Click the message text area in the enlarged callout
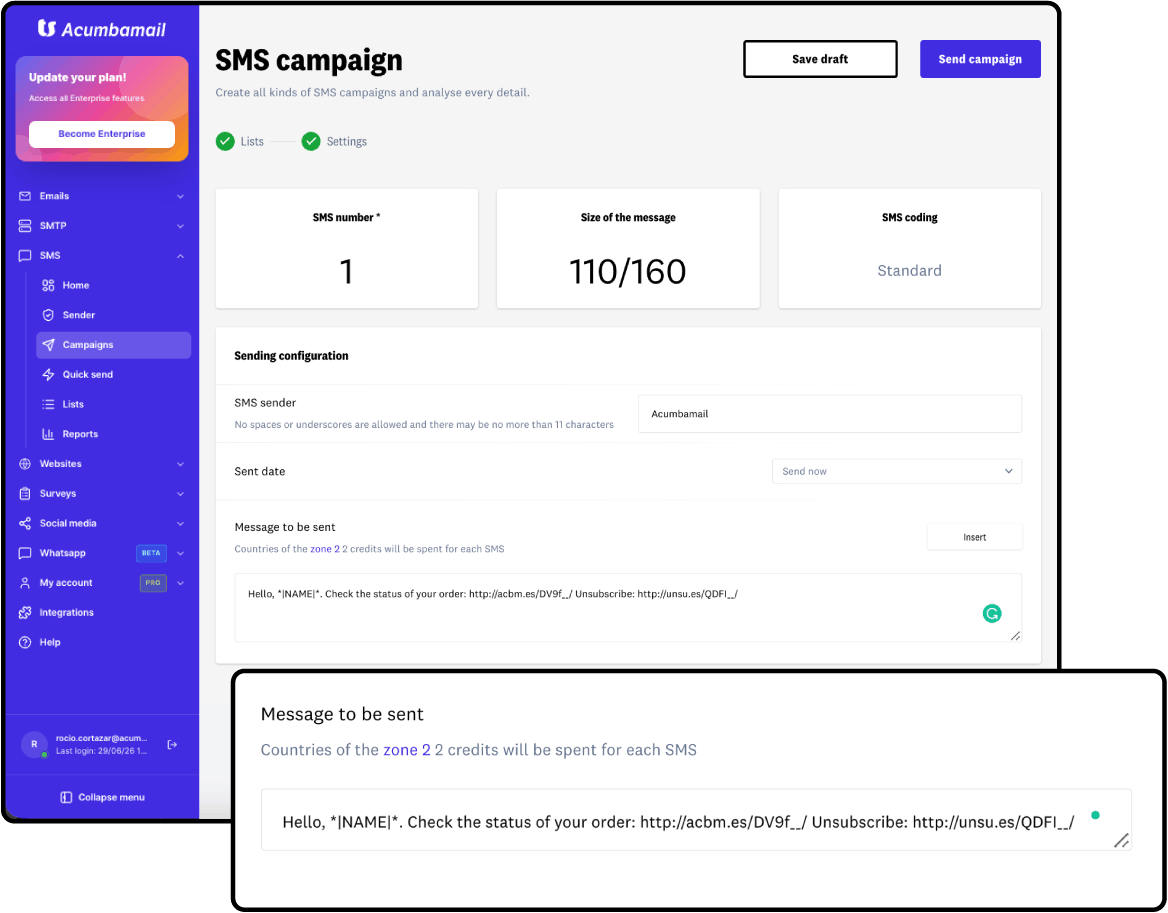Image resolution: width=1168 pixels, height=913 pixels. tap(696, 820)
